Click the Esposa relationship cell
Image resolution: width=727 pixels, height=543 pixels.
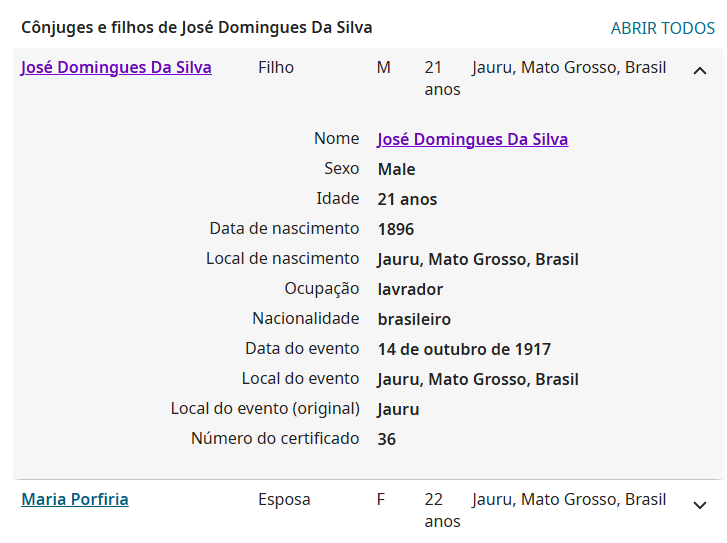284,499
